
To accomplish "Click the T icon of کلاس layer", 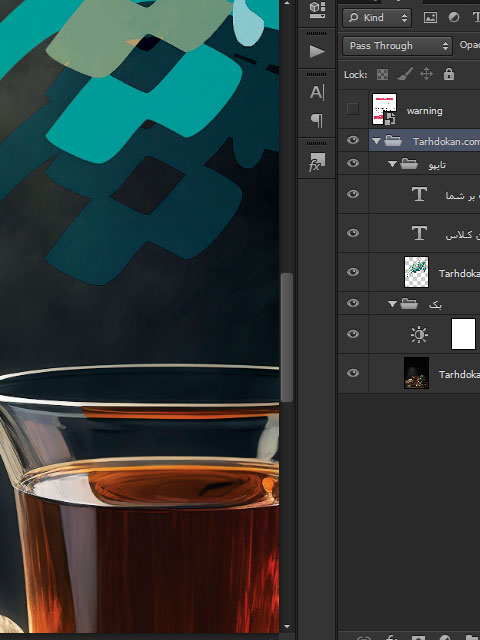I will pyautogui.click(x=419, y=233).
